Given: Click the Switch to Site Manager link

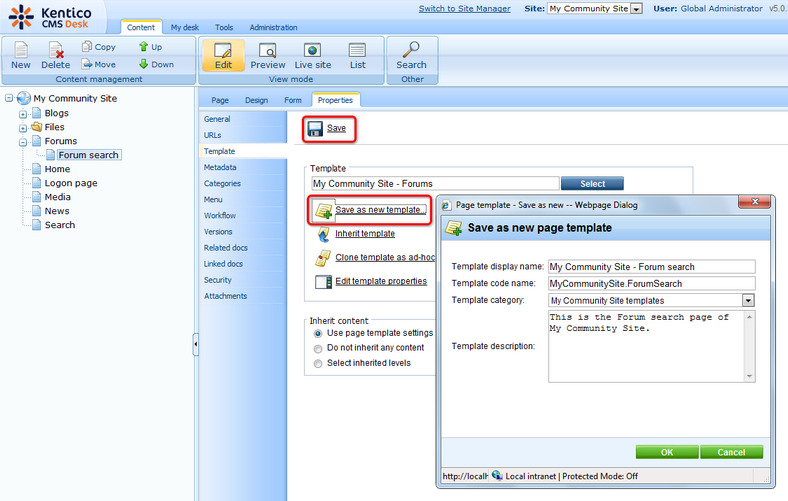Looking at the screenshot, I should (x=464, y=9).
